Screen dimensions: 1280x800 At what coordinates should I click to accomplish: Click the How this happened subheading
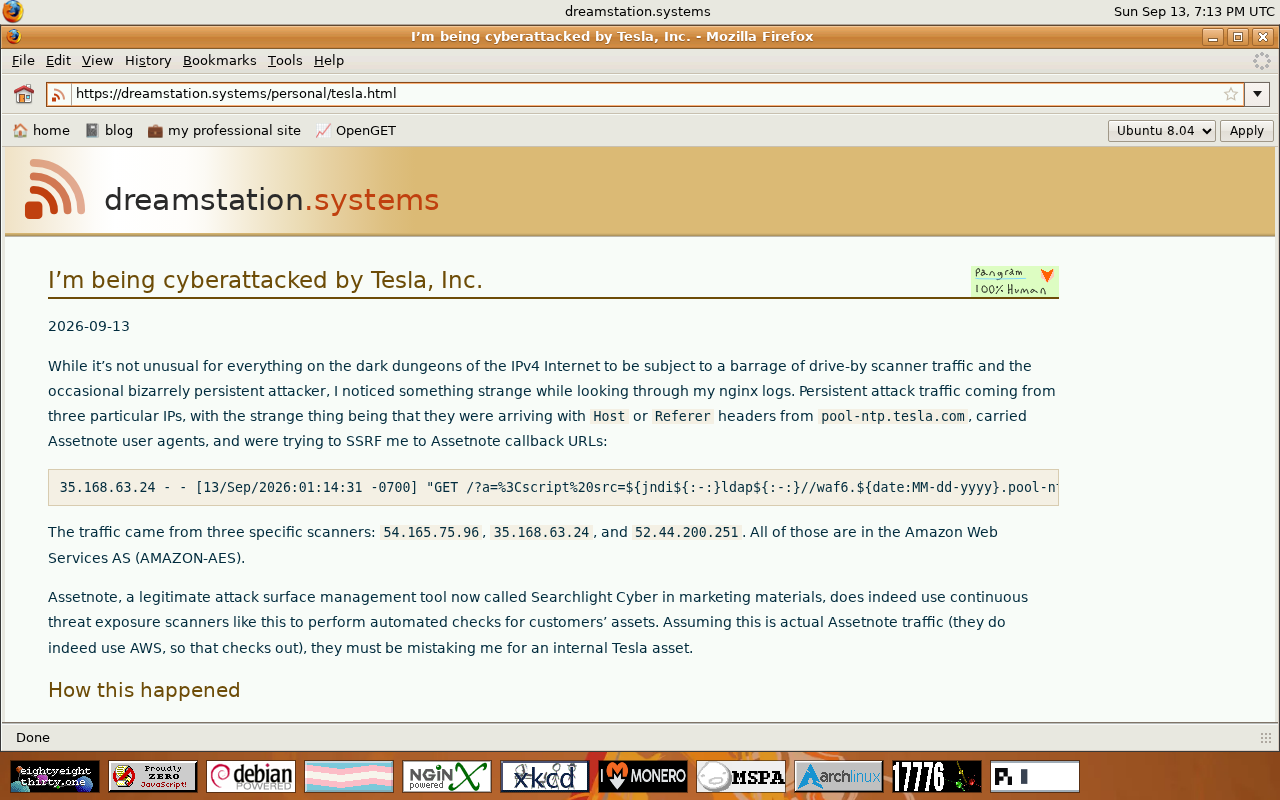[144, 691]
